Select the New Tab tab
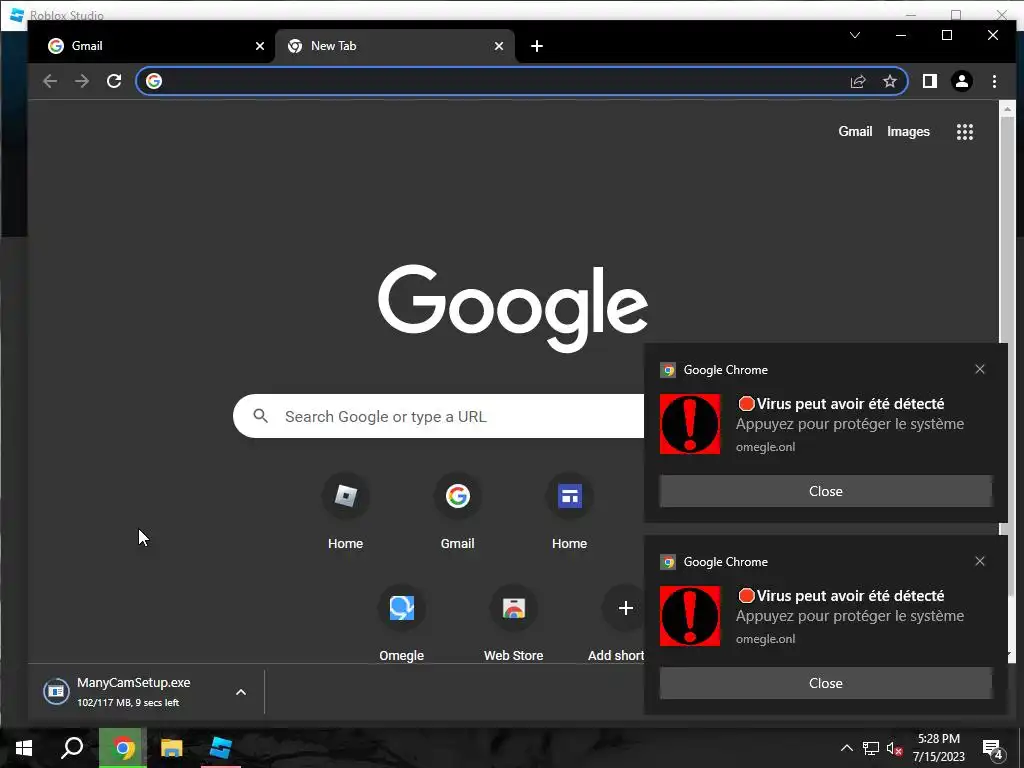Screen dimensions: 1024x768 (x=394, y=46)
